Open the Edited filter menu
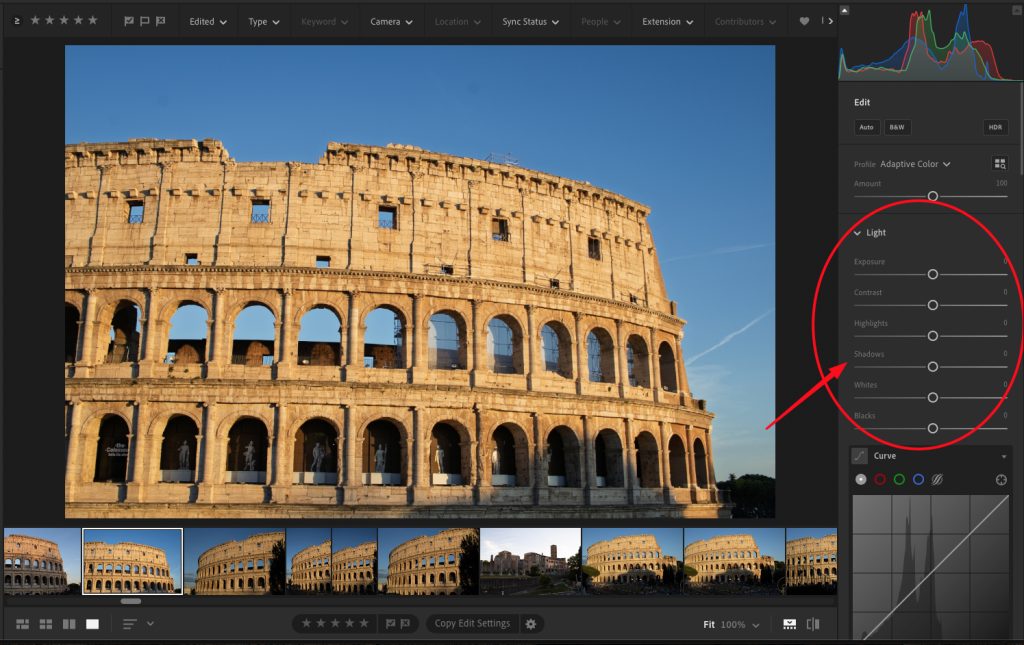 click(x=207, y=21)
